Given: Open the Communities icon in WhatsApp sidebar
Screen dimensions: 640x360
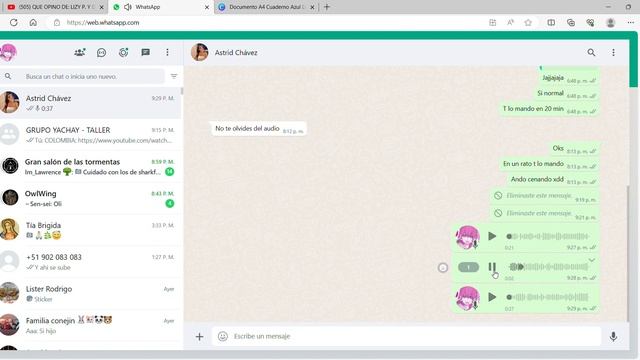Looking at the screenshot, I should (80, 52).
